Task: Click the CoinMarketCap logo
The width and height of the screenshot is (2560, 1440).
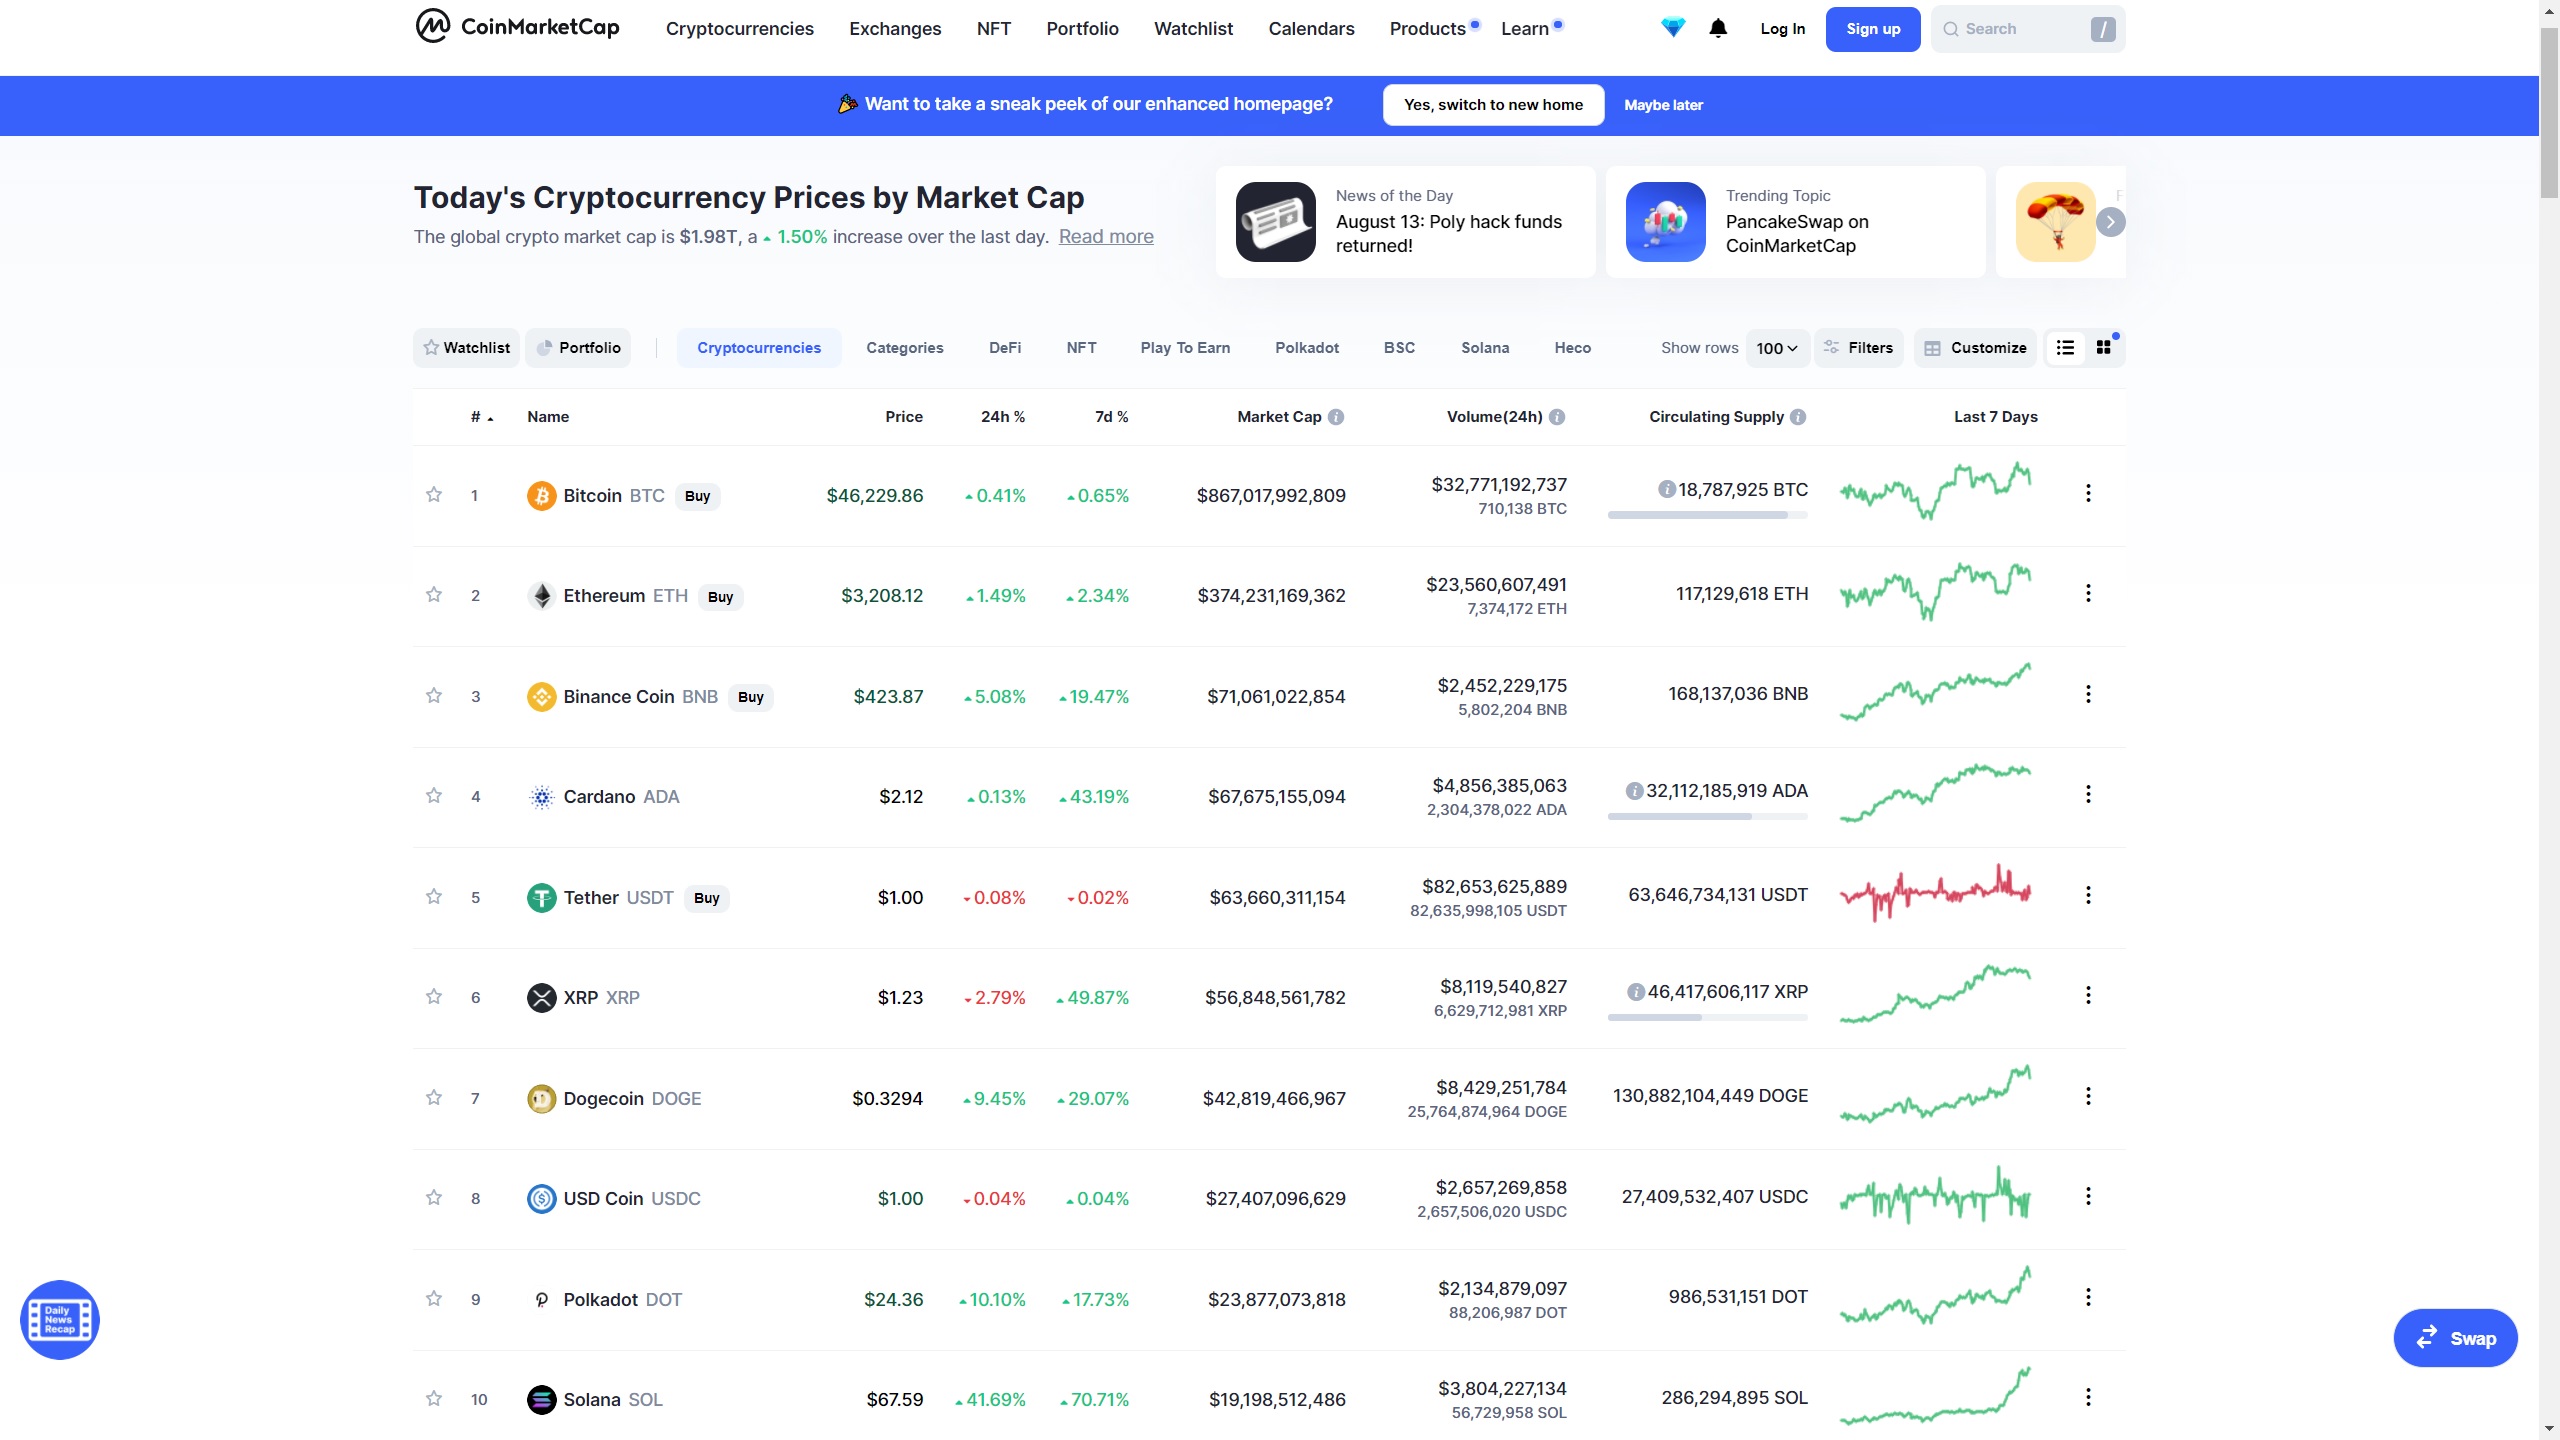Action: pyautogui.click(x=517, y=27)
